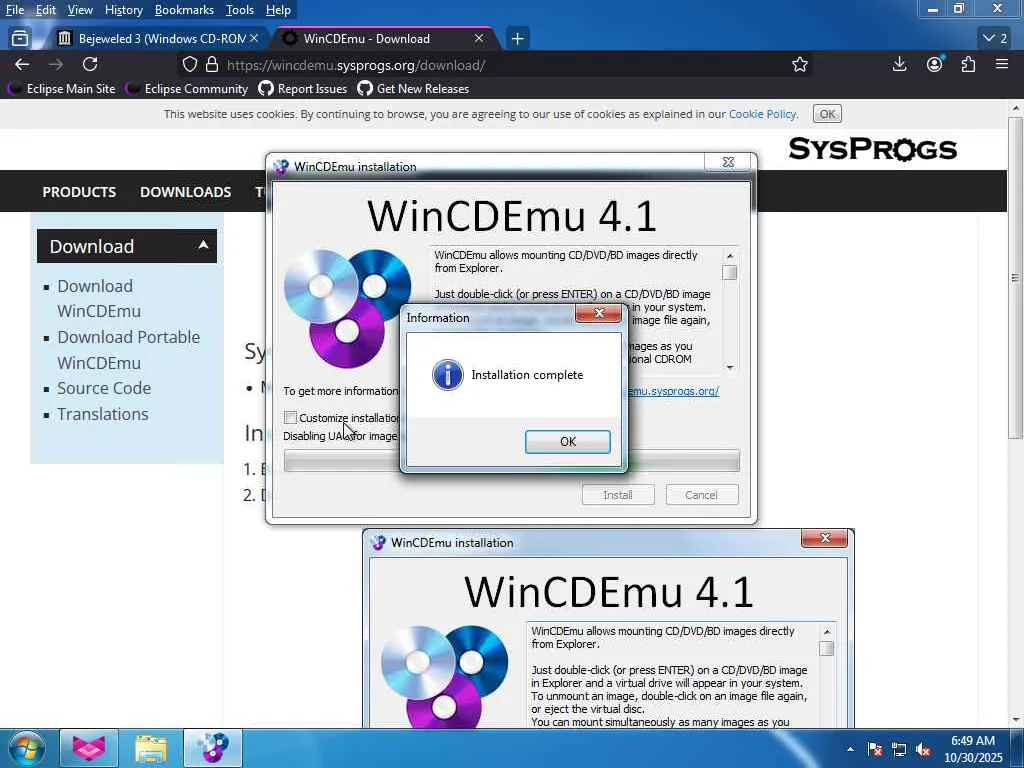The width and height of the screenshot is (1024, 768).
Task: Reload the current page
Action: (90, 64)
